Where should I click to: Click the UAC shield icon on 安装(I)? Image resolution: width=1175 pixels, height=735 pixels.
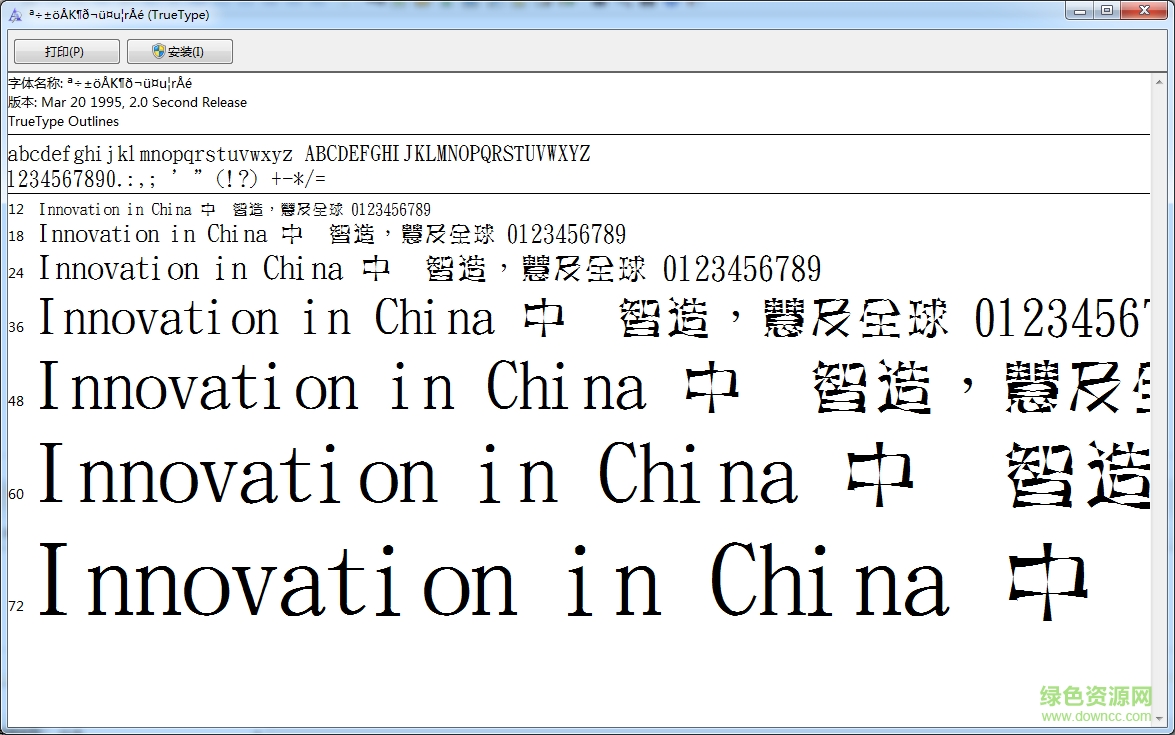click(x=158, y=50)
